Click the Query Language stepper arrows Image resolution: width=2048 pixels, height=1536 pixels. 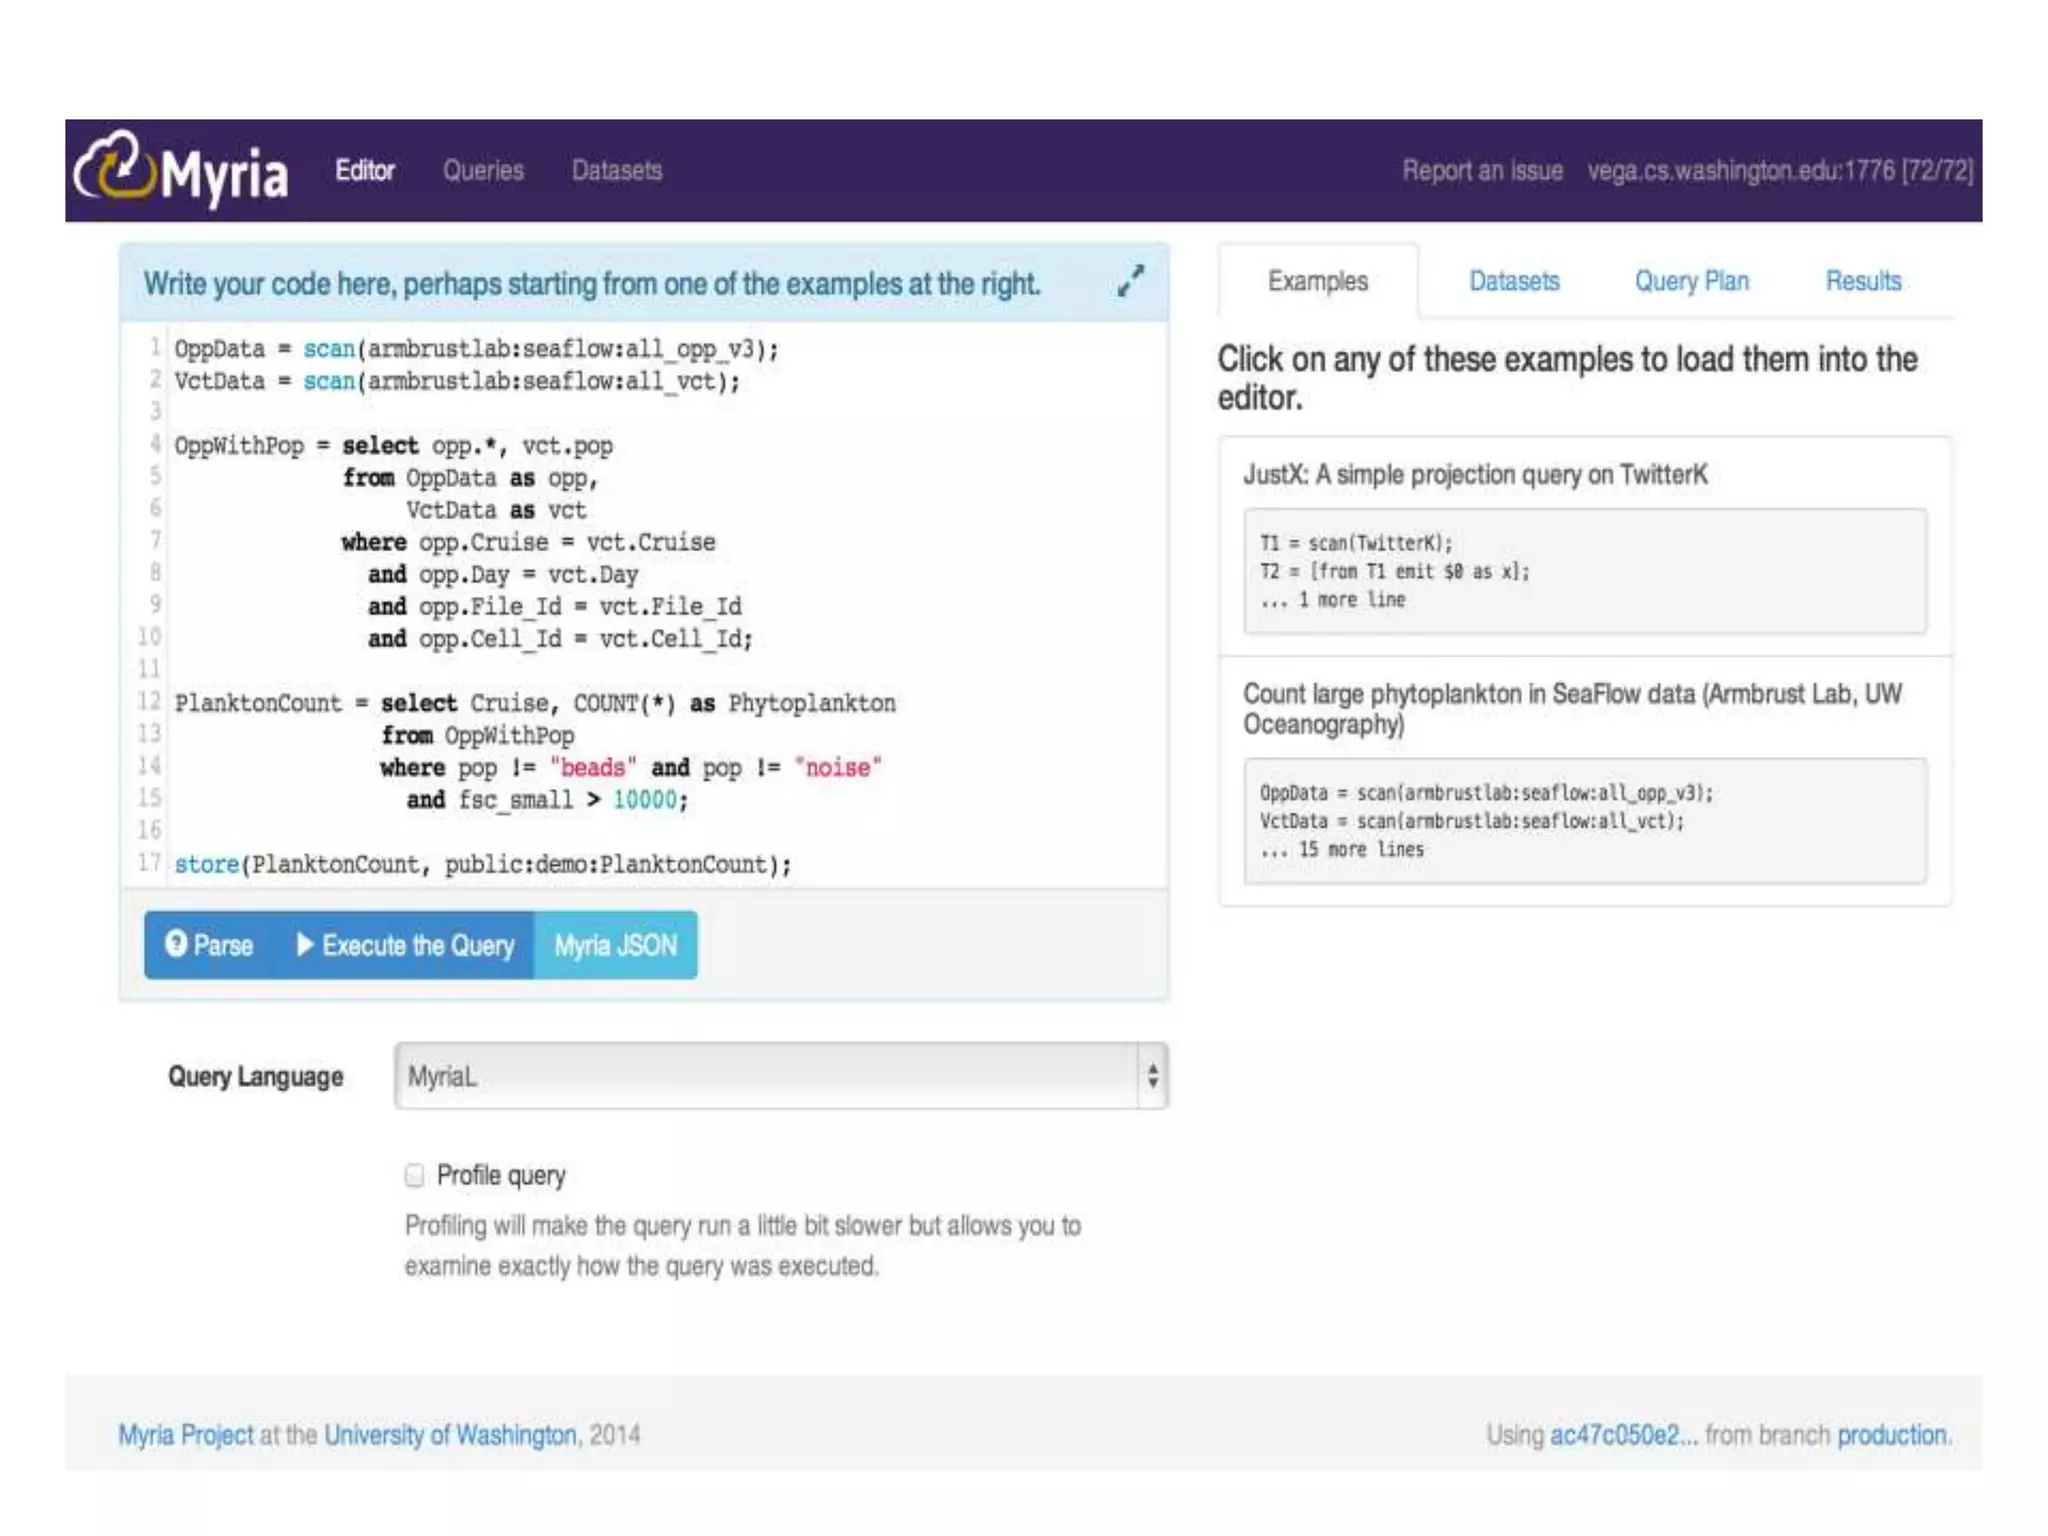1153,1076
